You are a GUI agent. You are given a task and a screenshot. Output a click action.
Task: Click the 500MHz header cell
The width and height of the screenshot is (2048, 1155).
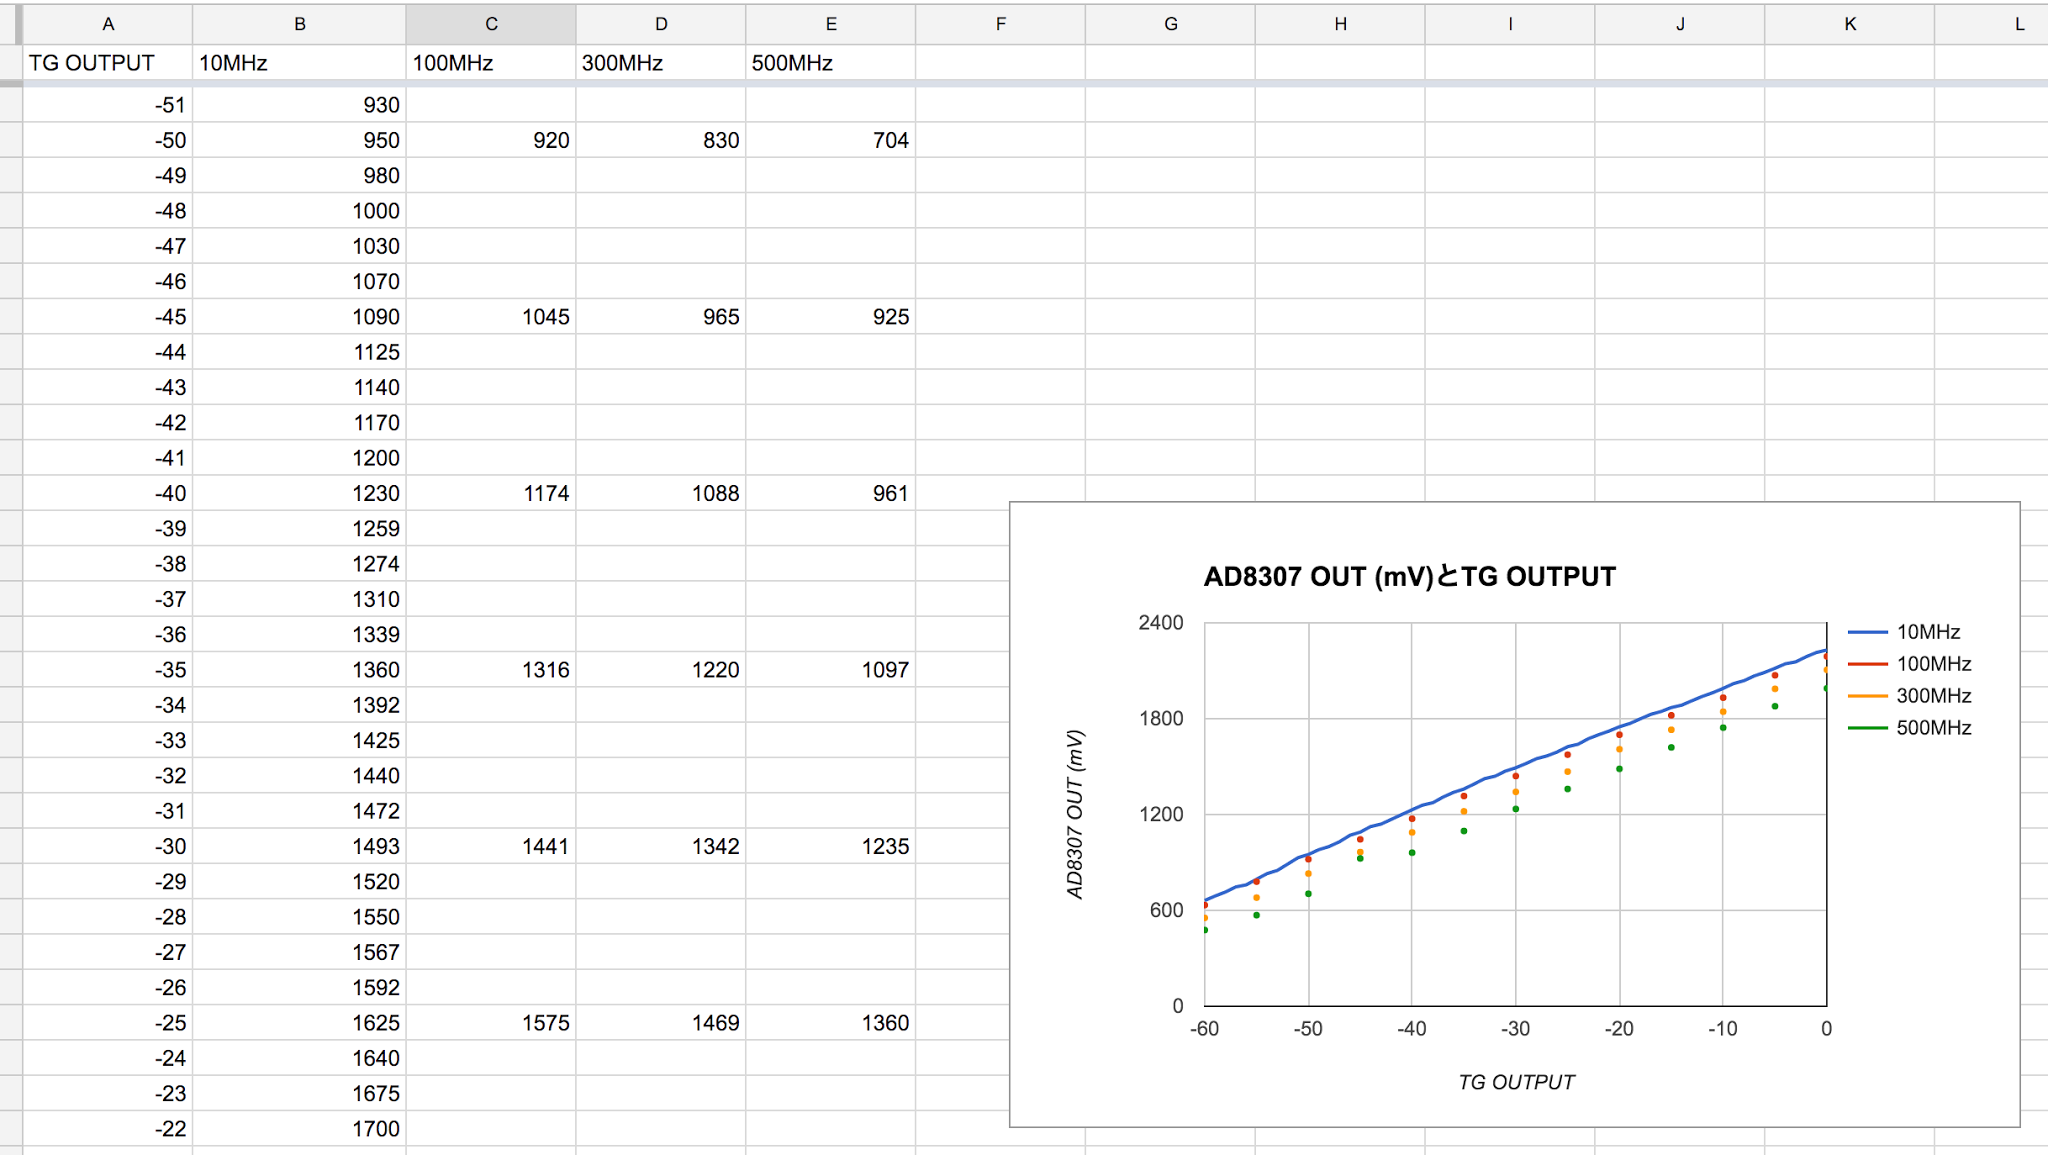[x=830, y=63]
